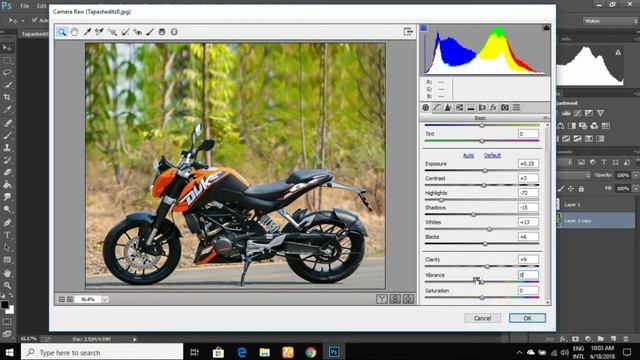
Task: Copy current settings to before icon
Action: click(408, 299)
